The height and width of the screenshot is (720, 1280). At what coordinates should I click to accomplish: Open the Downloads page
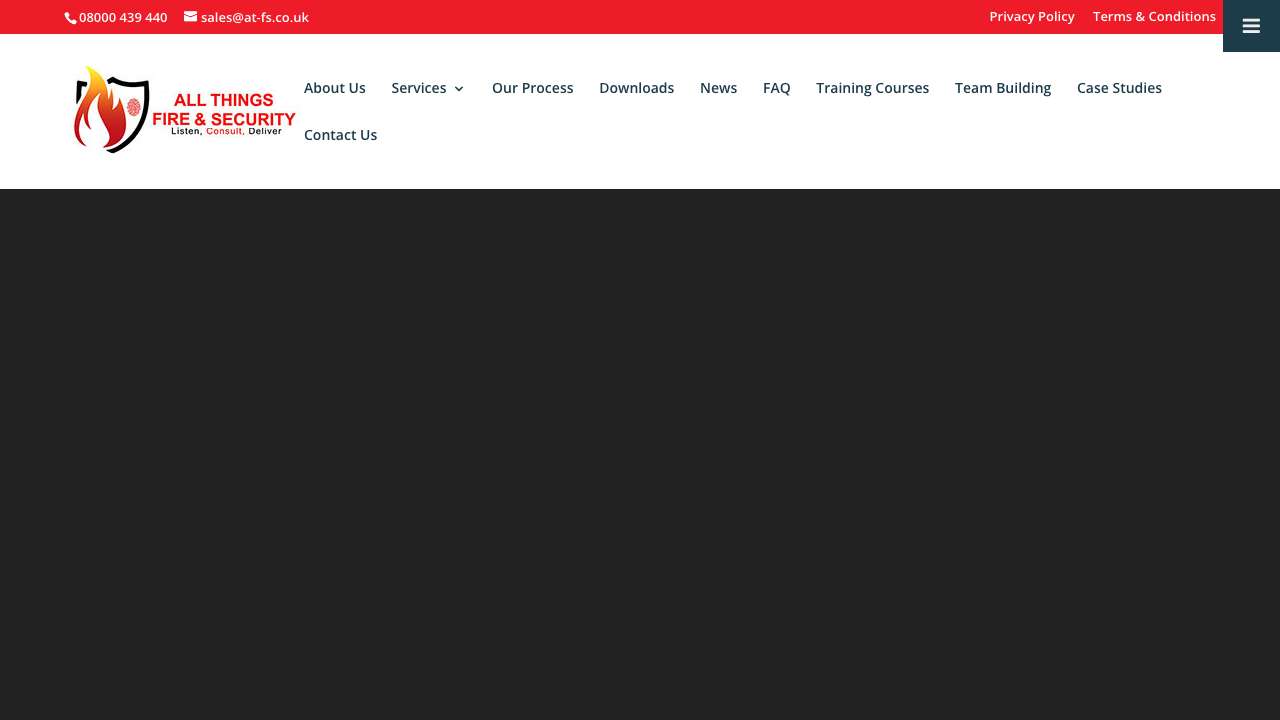636,88
